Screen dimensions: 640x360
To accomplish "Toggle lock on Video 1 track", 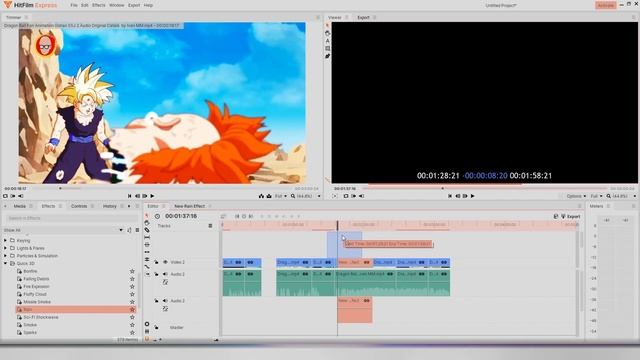I will pos(156,262).
